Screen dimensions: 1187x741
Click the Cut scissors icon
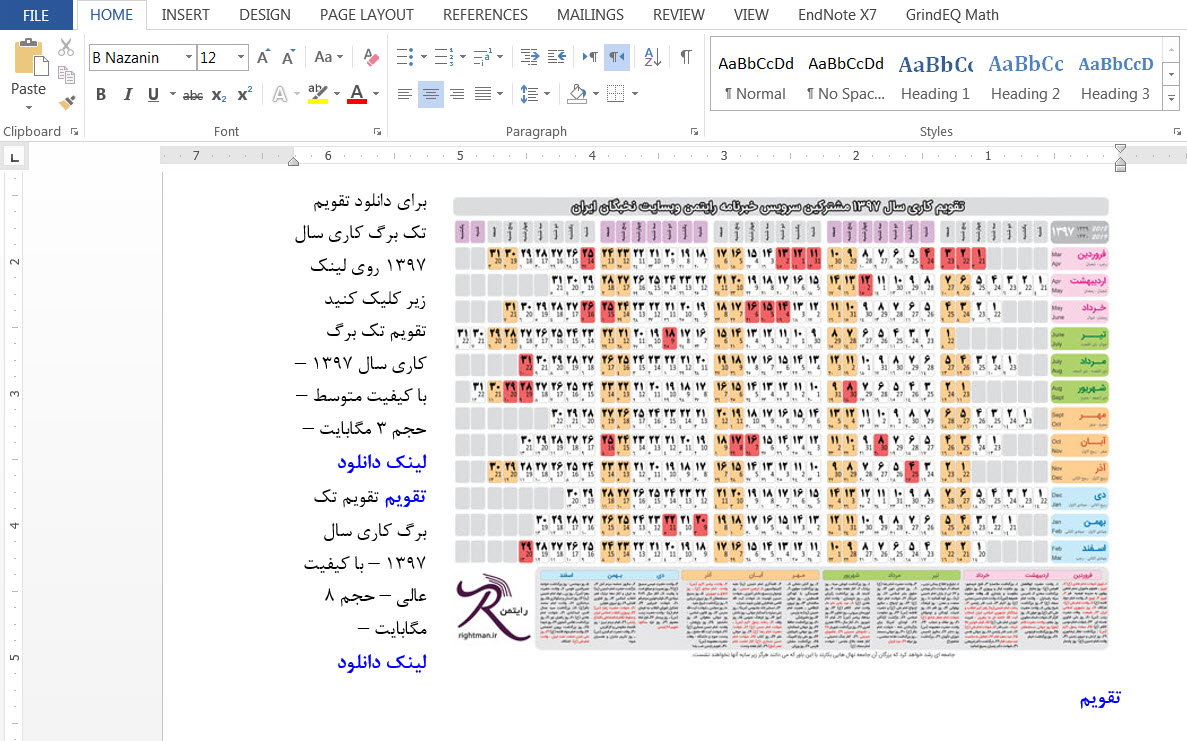click(66, 47)
